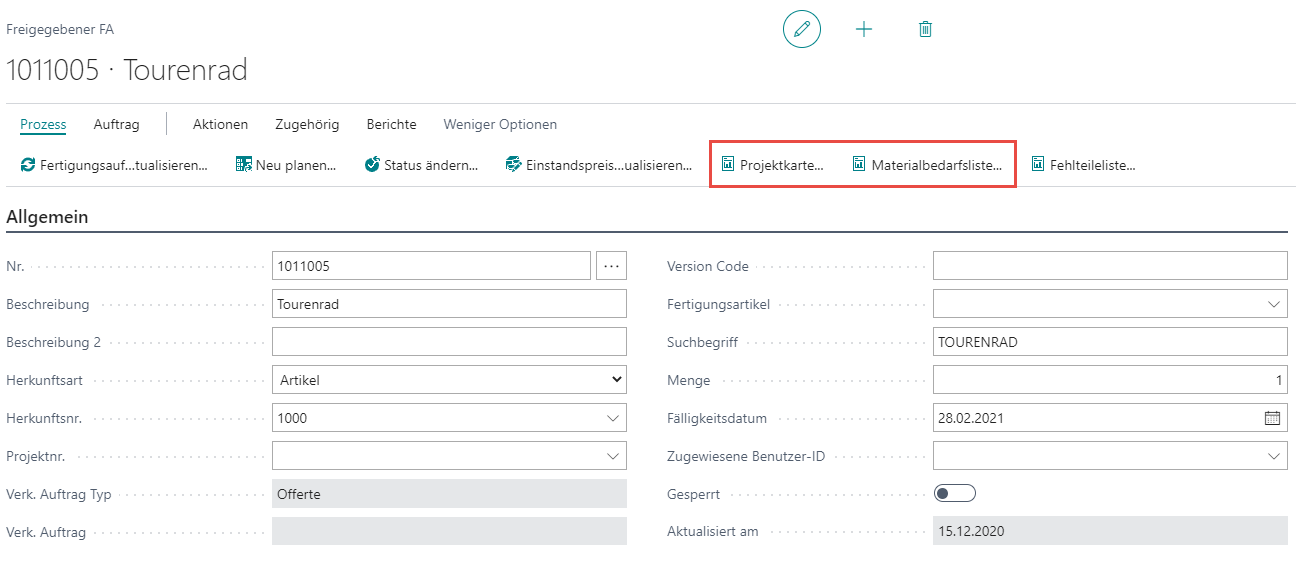Open the Prozess menu tab
Screen dimensions: 1296x566
pos(43,125)
